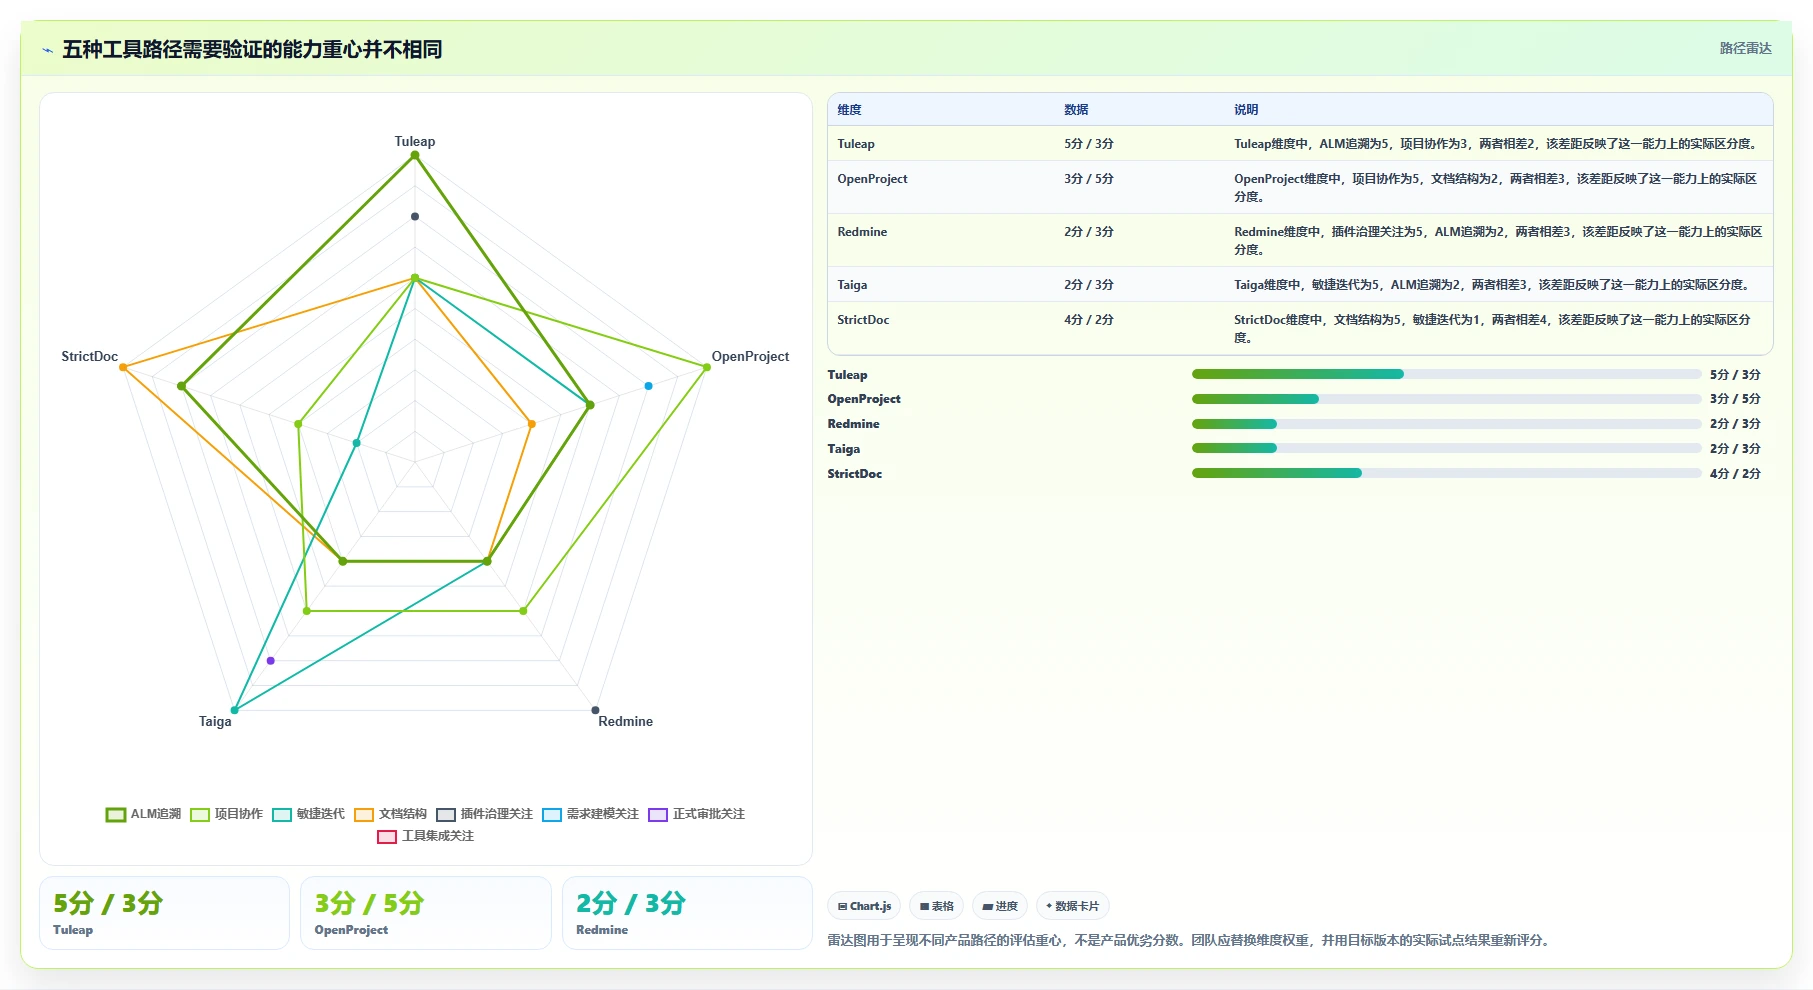The image size is (1813, 990).
Task: Open the Tuleap 5分 / 3分 data card
Action: (164, 913)
